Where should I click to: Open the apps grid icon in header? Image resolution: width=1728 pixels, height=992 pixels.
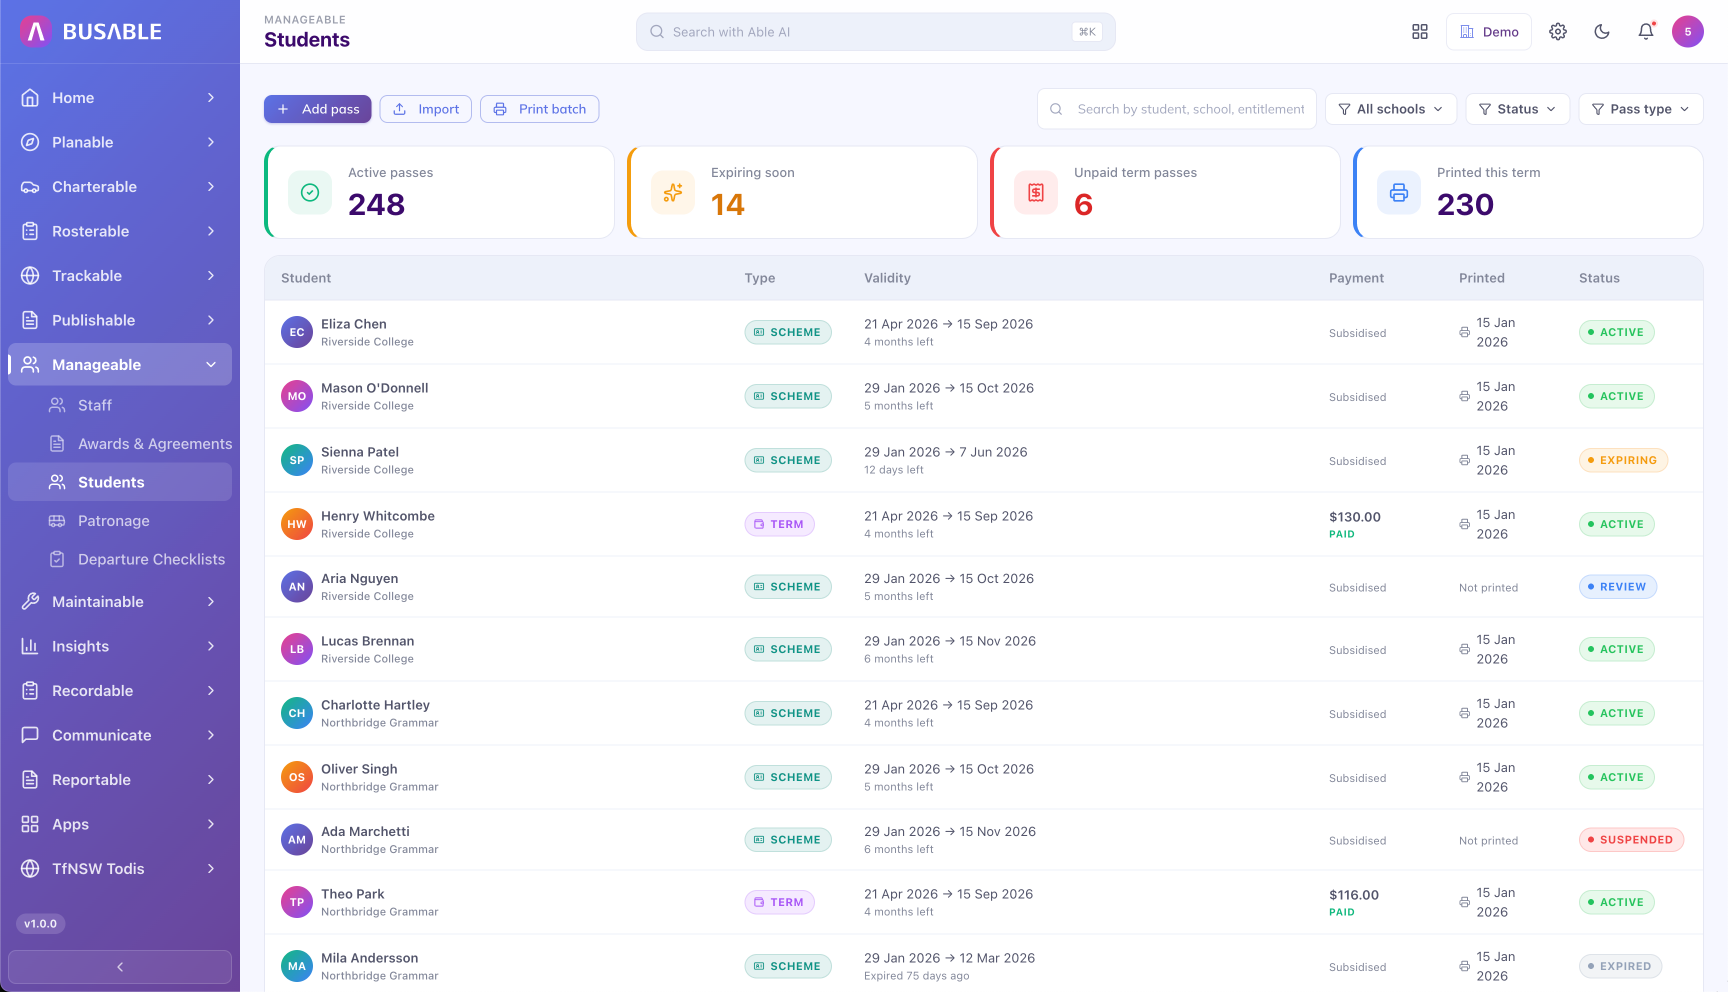tap(1419, 32)
